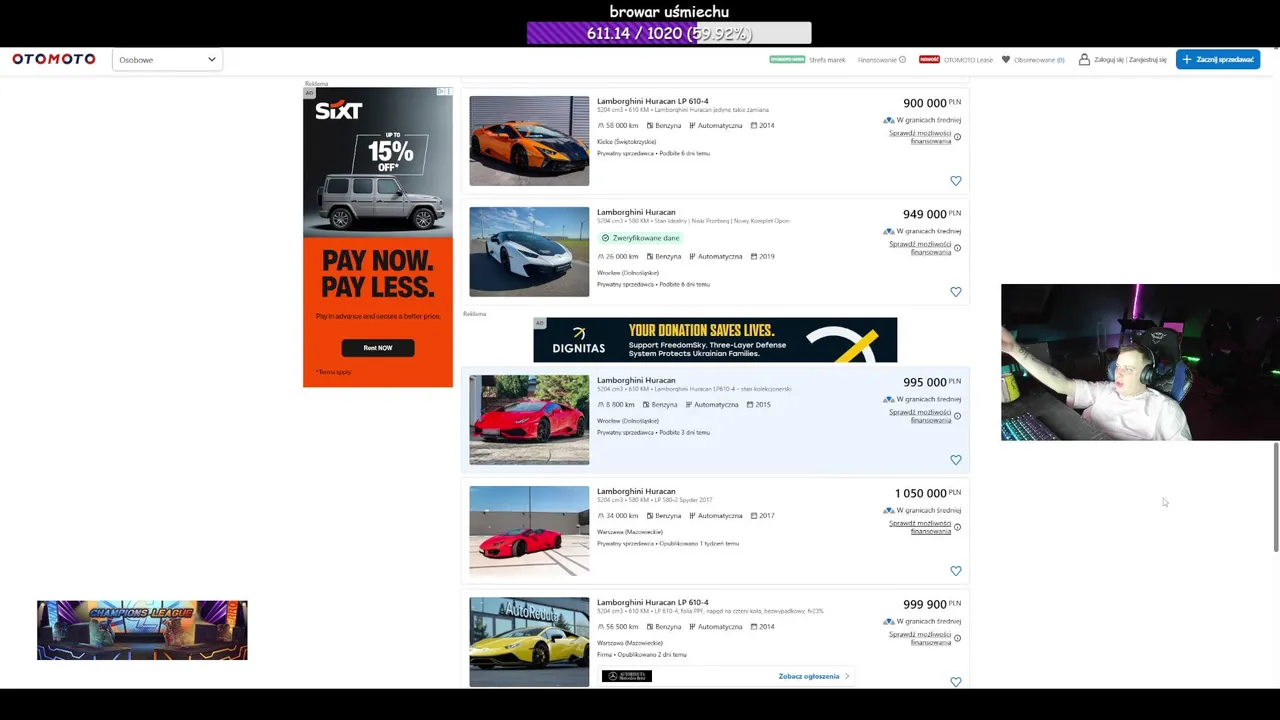Click Sprawdź możliwości finansowania for 1 050 000 listing
1280x720 pixels.
point(920,527)
